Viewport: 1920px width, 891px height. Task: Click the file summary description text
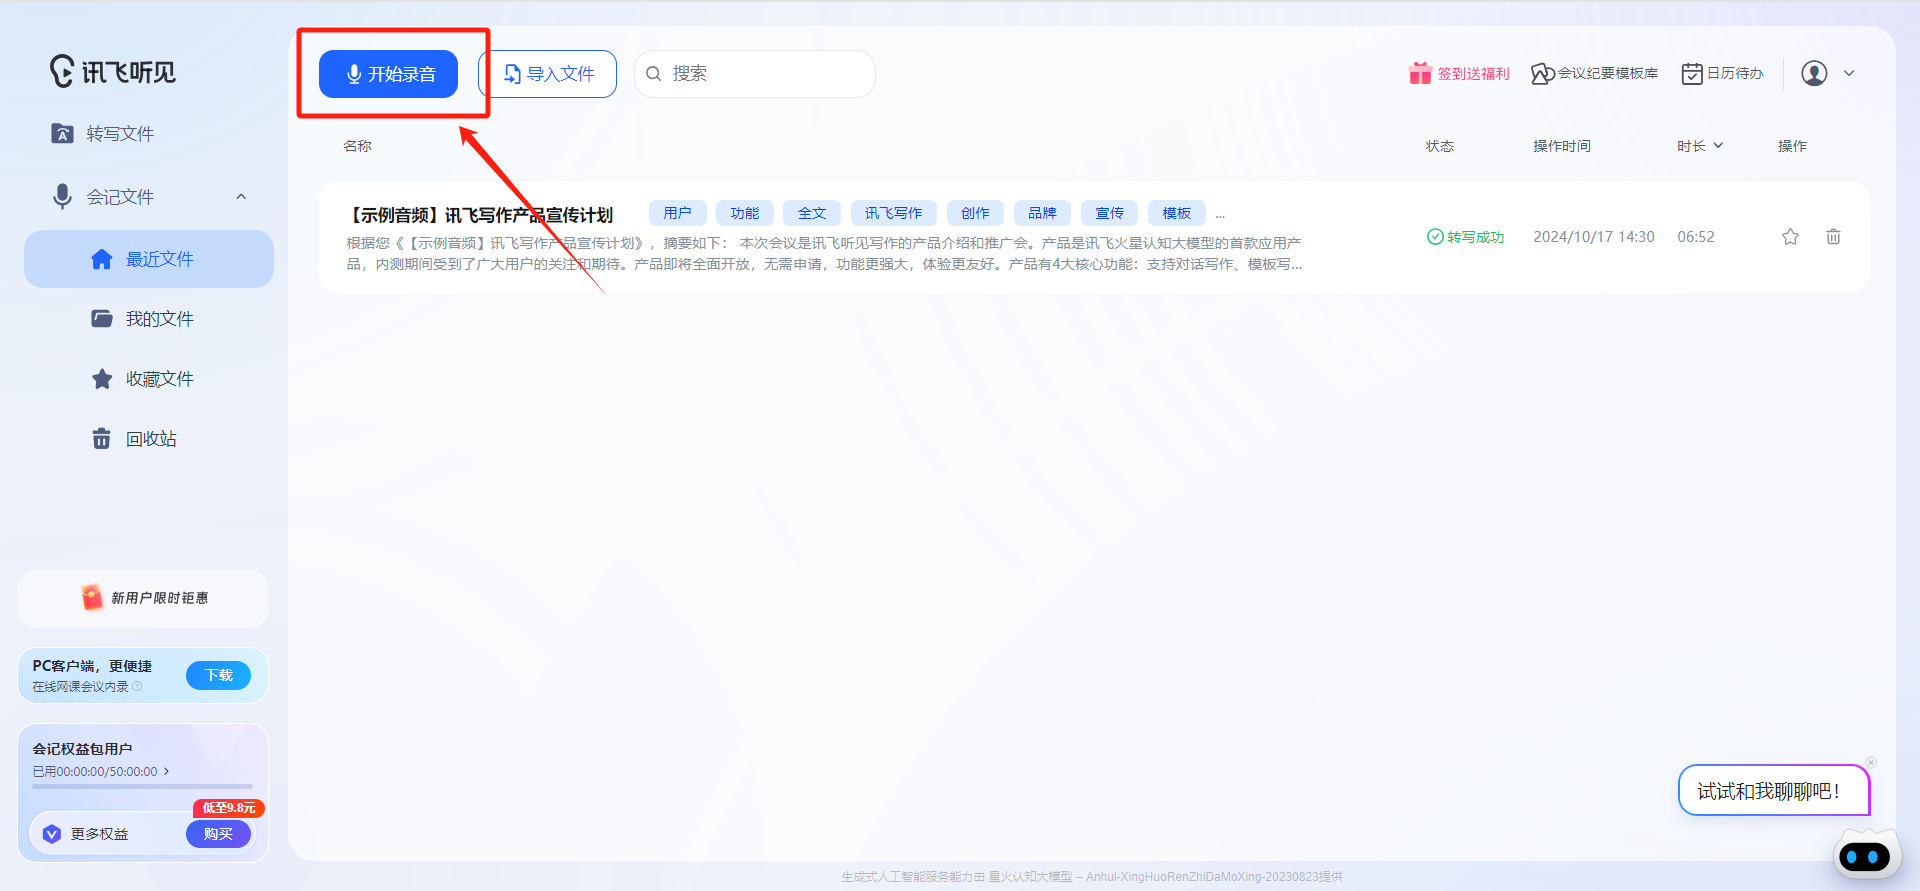click(x=824, y=254)
